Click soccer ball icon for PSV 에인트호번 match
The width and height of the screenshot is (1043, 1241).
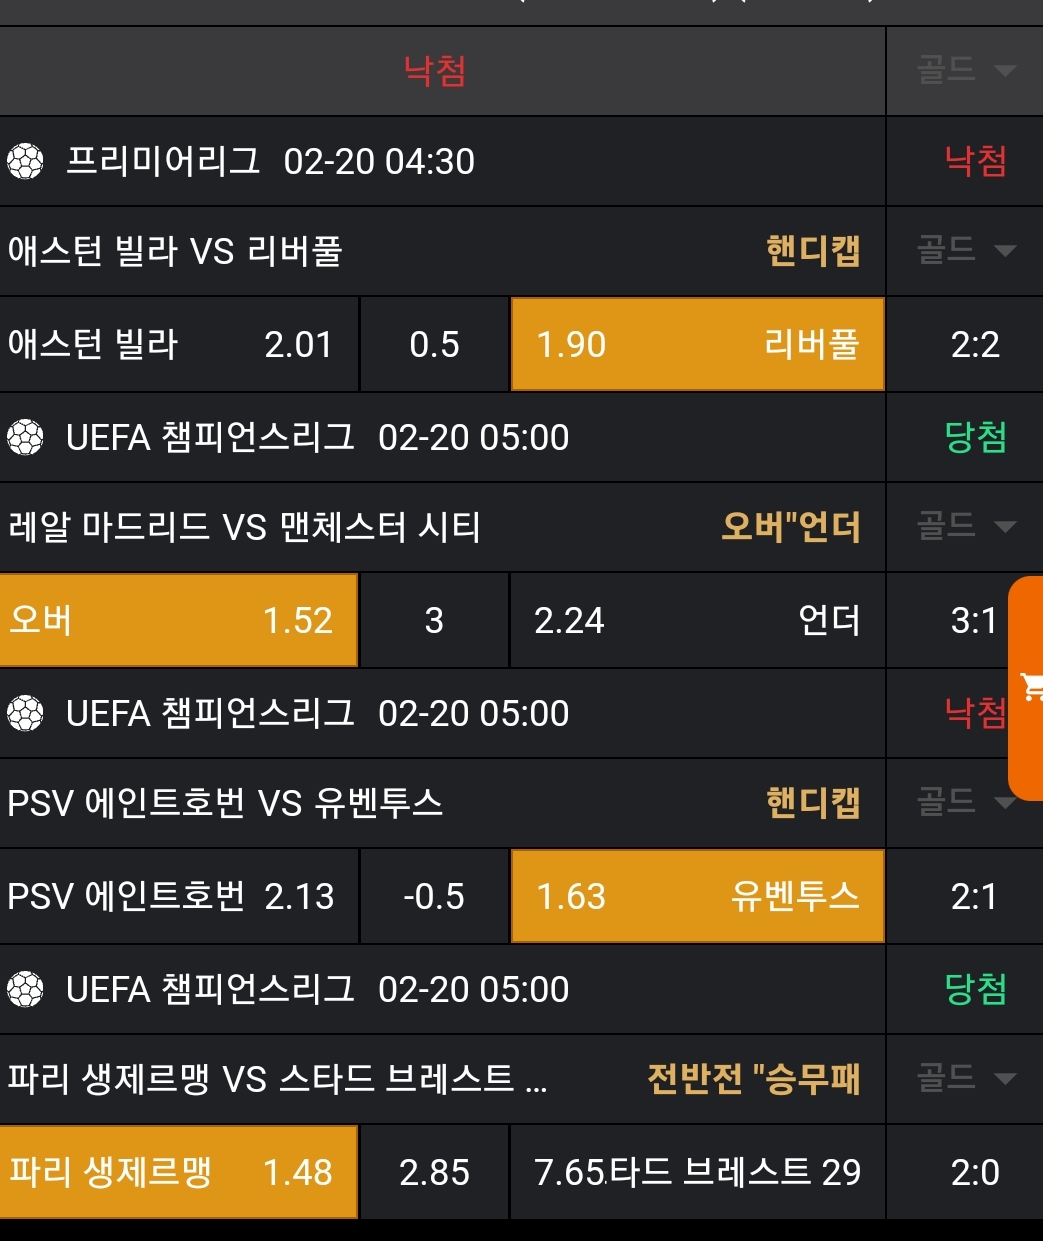pyautogui.click(x=26, y=713)
